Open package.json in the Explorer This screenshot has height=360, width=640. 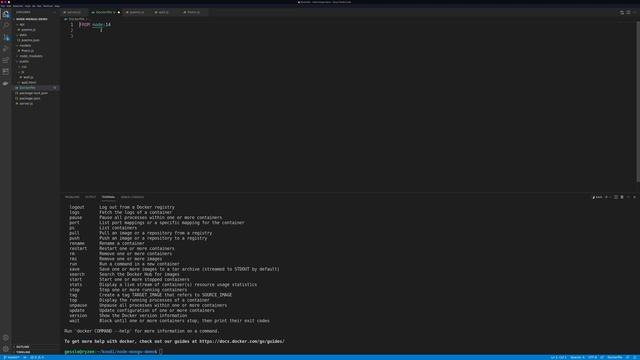[x=29, y=98]
